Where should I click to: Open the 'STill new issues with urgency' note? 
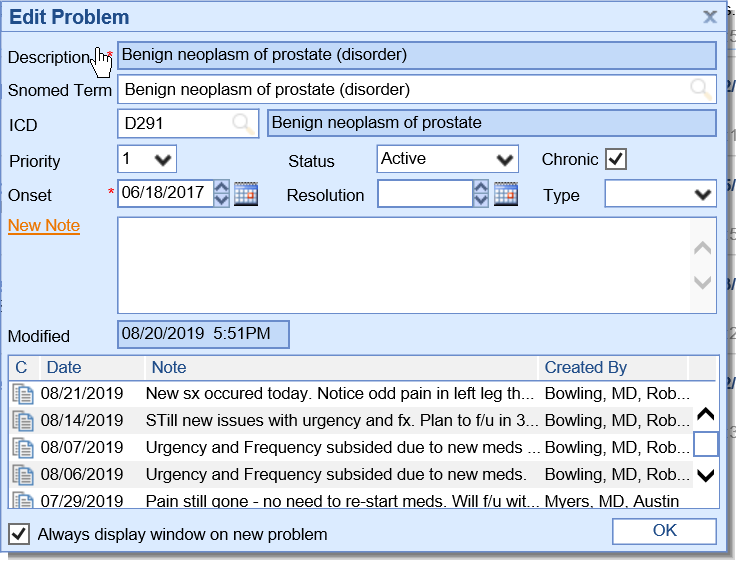[342, 421]
